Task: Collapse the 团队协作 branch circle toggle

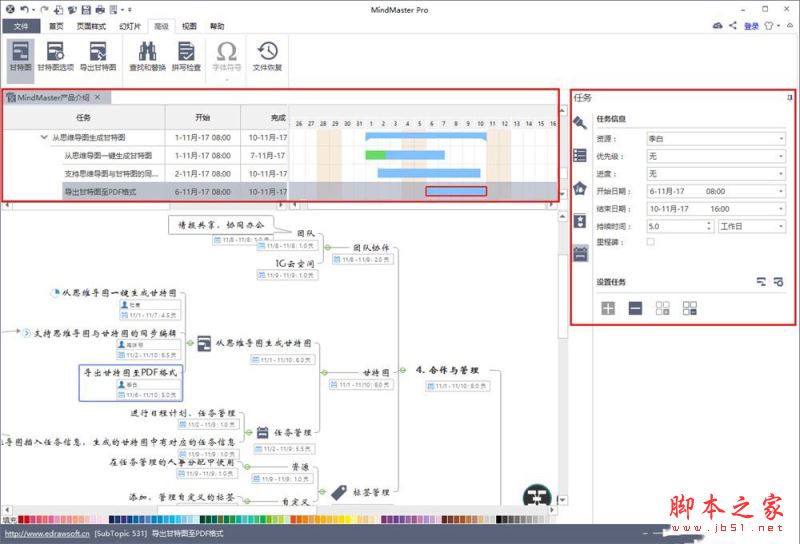Action: (x=328, y=248)
